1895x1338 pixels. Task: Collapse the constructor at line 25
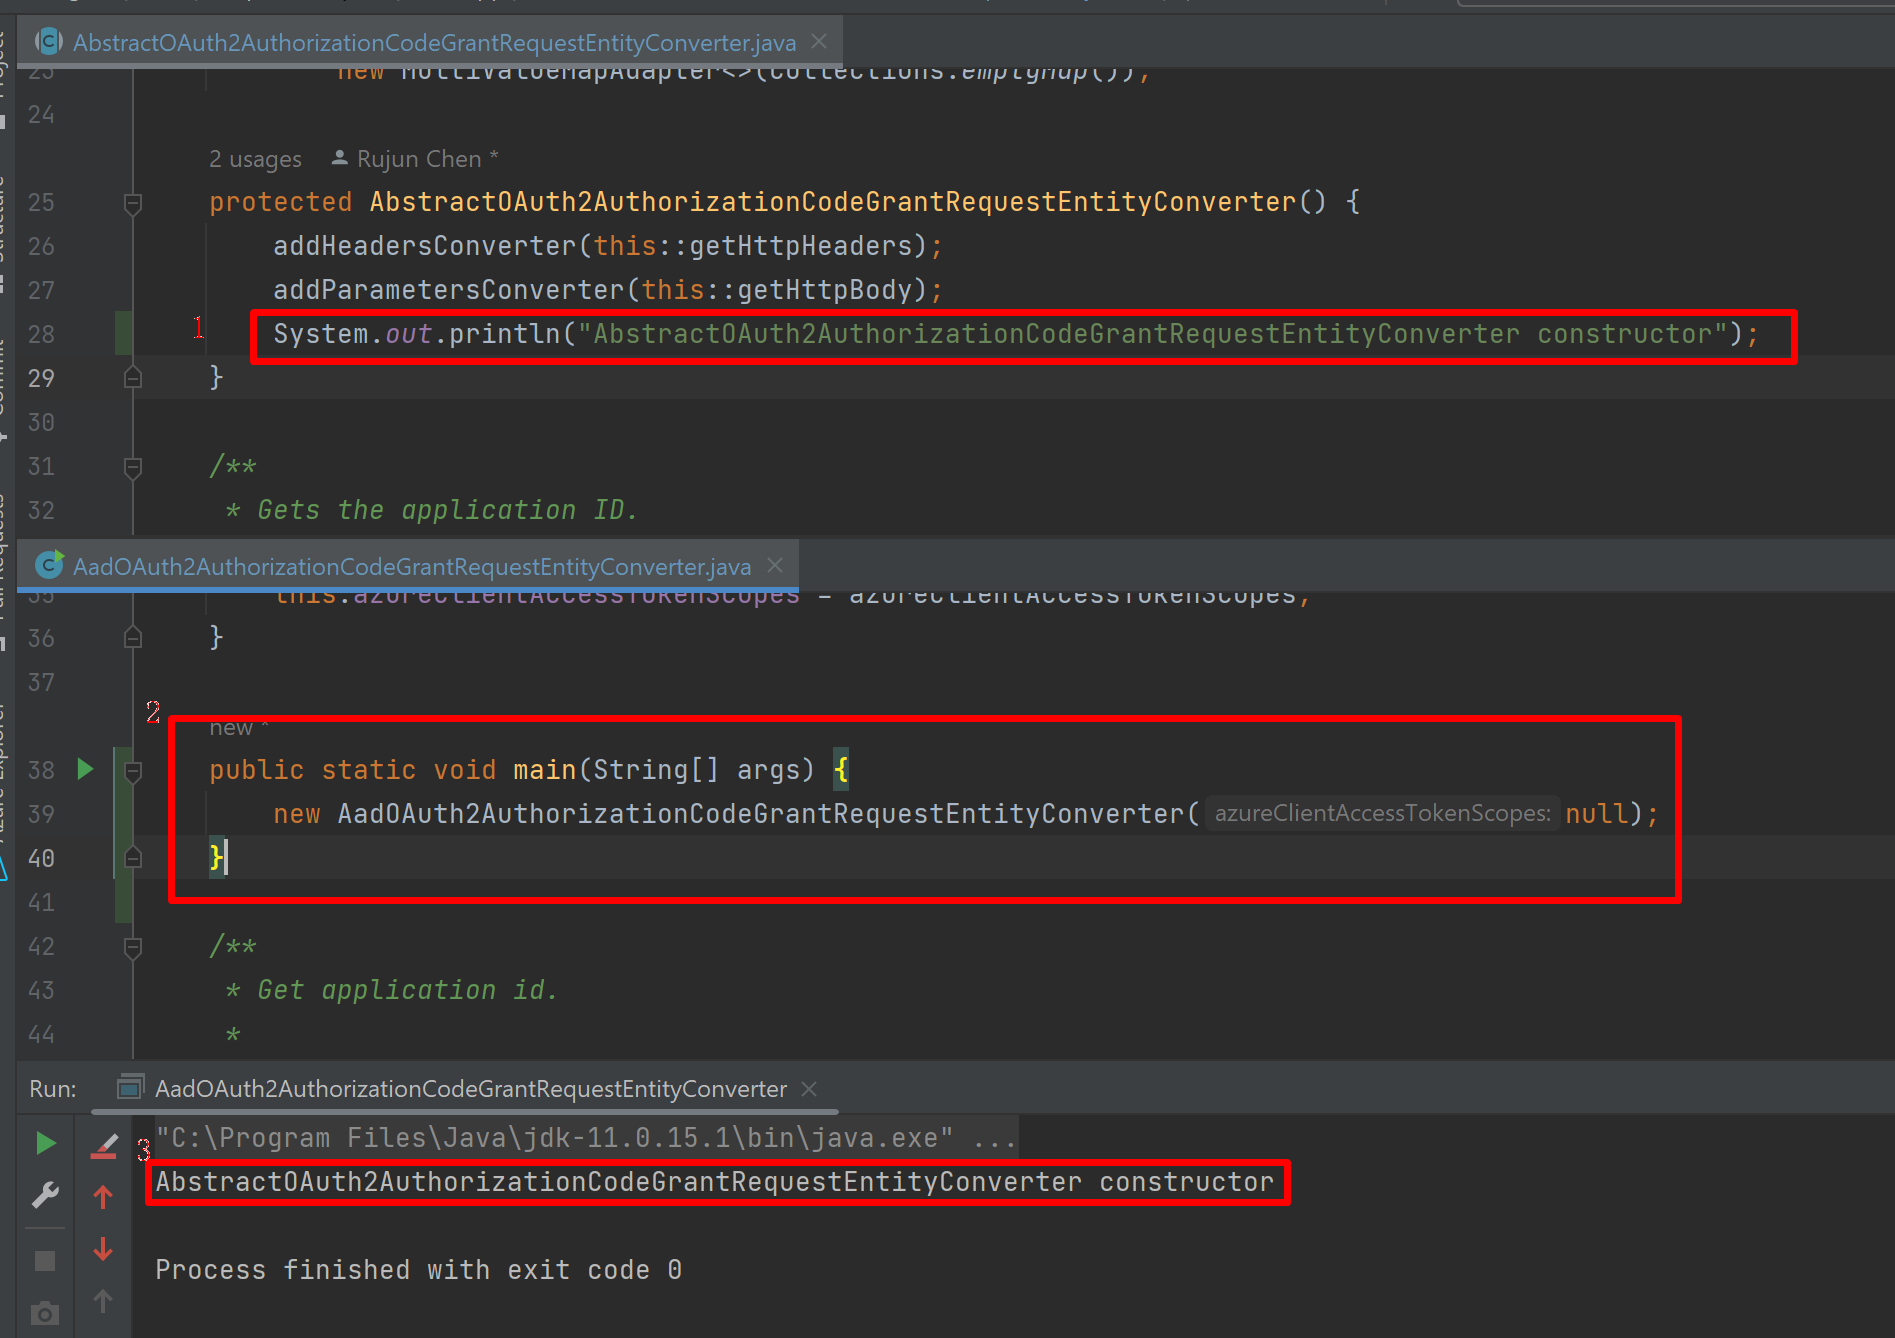point(132,203)
